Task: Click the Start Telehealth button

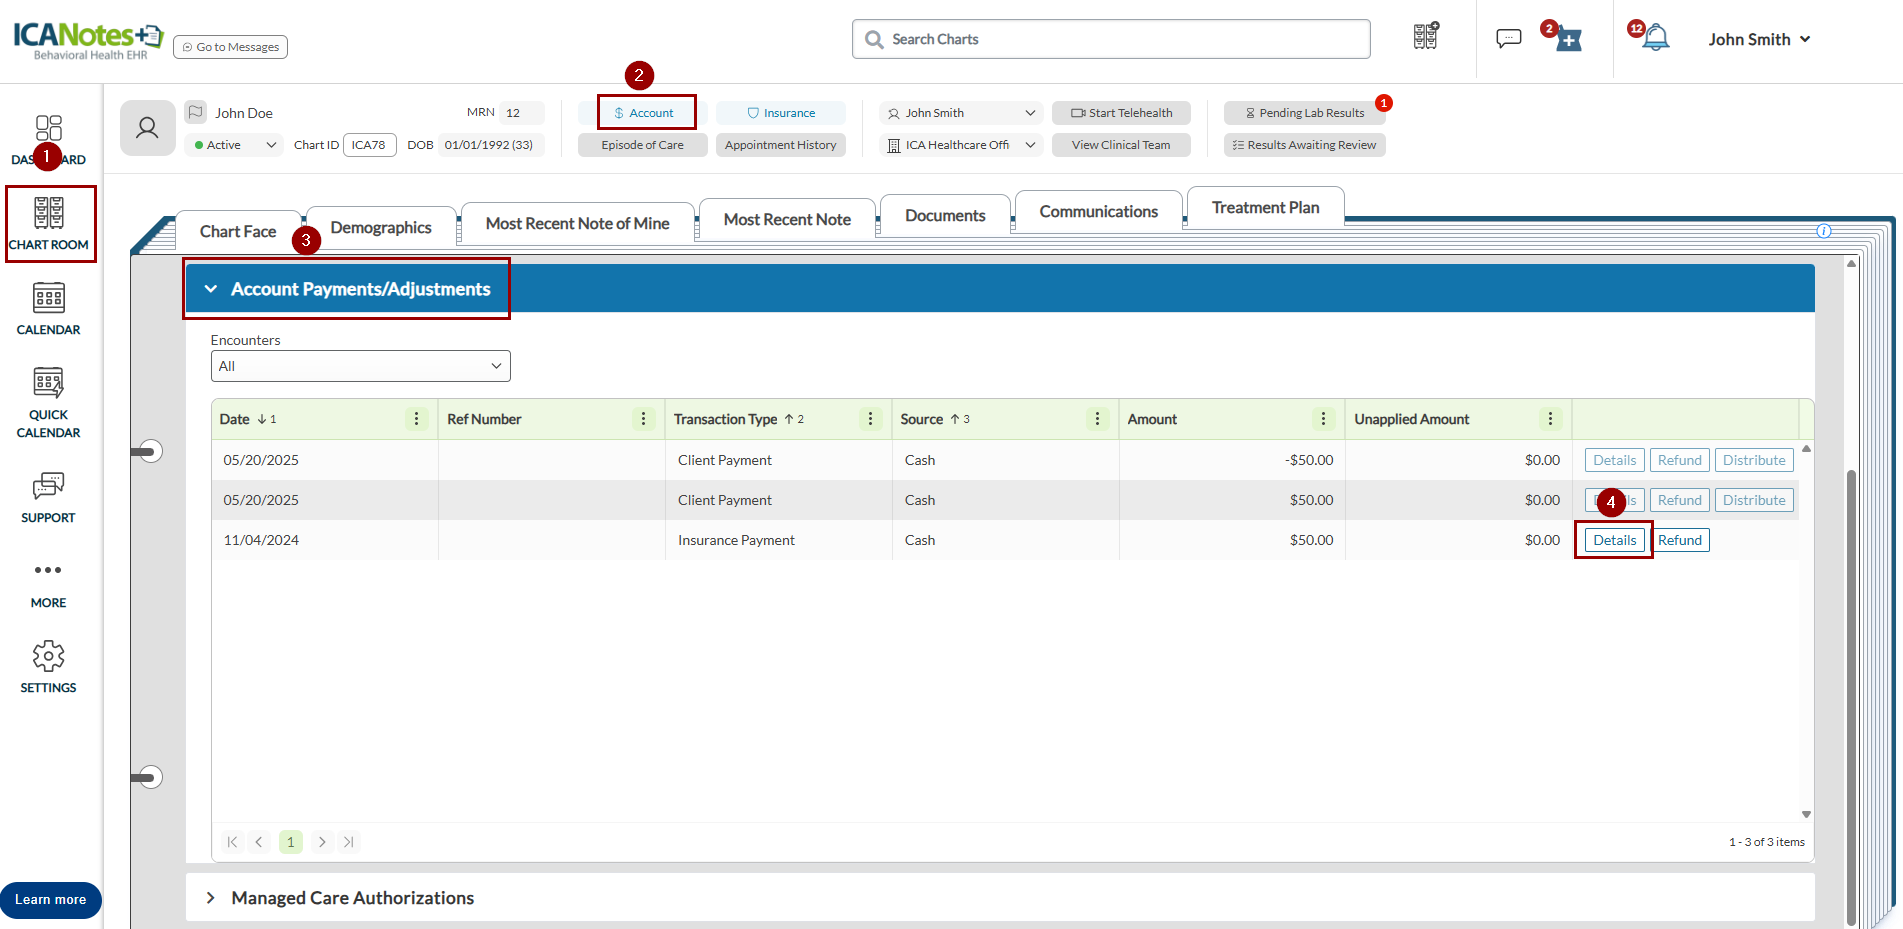Action: point(1121,113)
